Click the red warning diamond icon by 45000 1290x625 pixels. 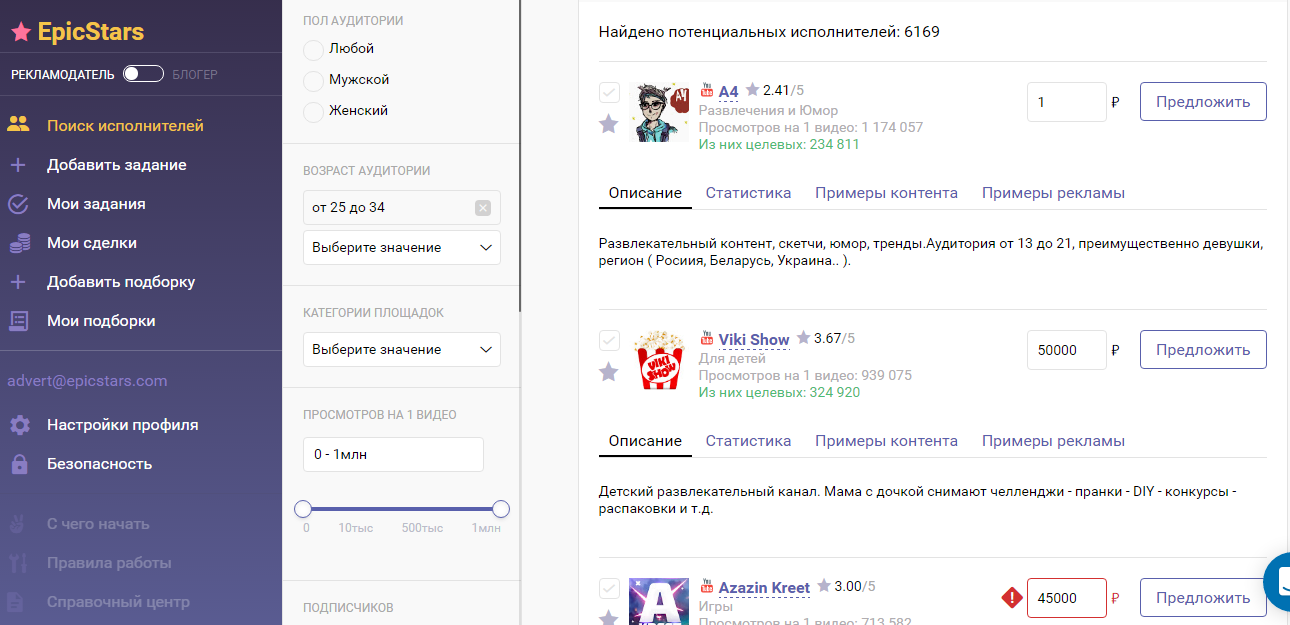[x=1012, y=598]
